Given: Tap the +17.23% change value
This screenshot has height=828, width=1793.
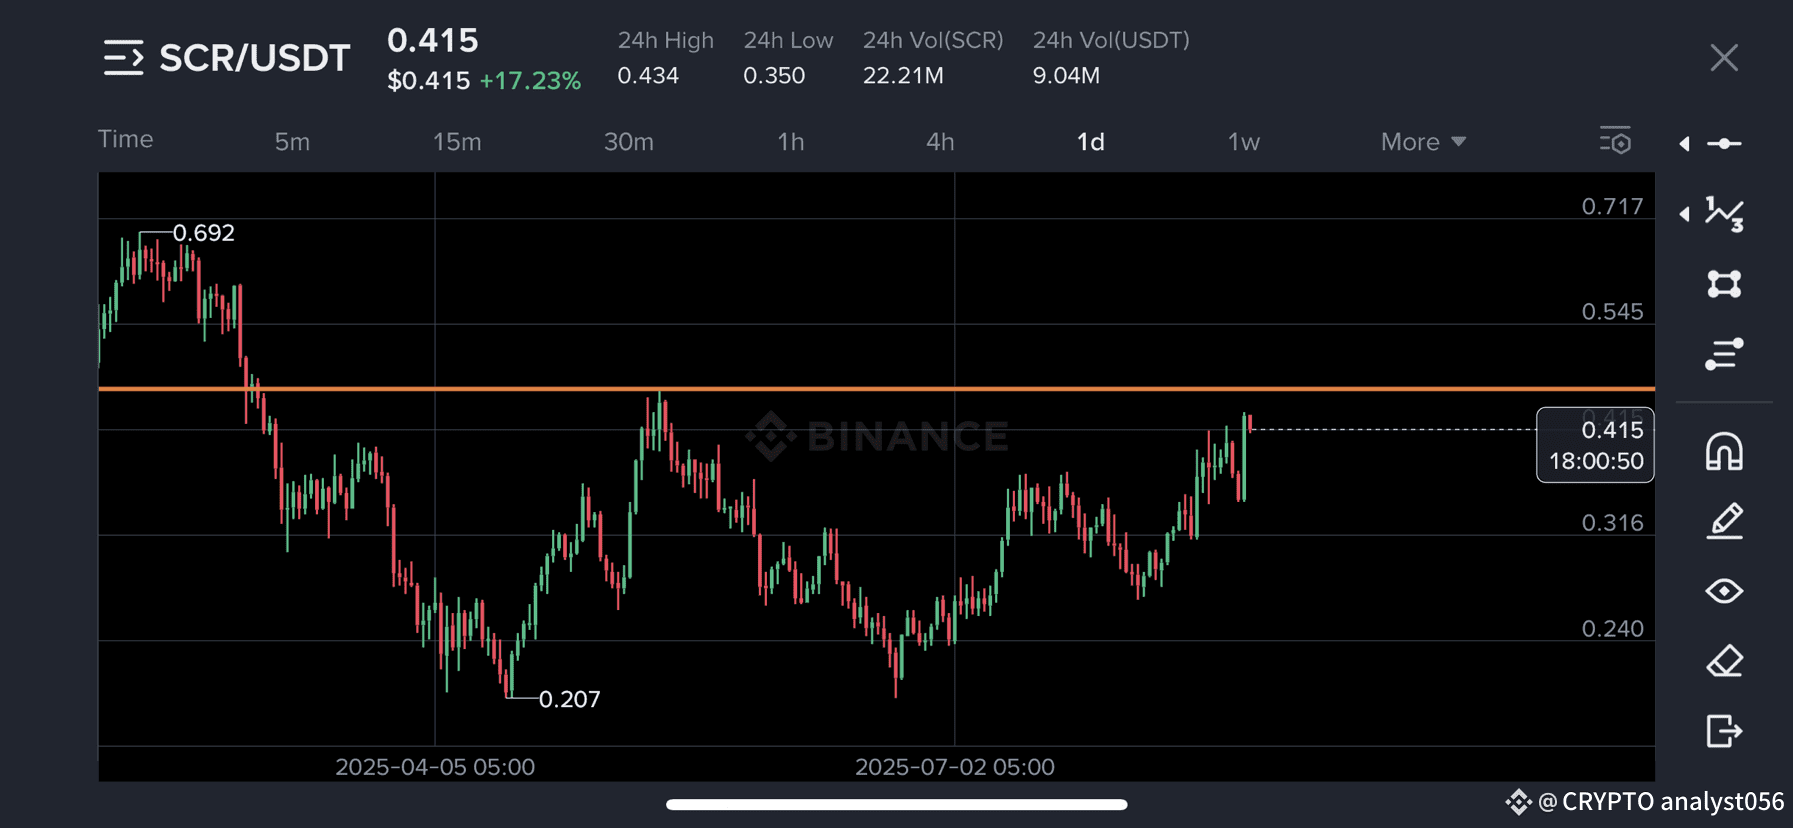Looking at the screenshot, I should point(530,81).
